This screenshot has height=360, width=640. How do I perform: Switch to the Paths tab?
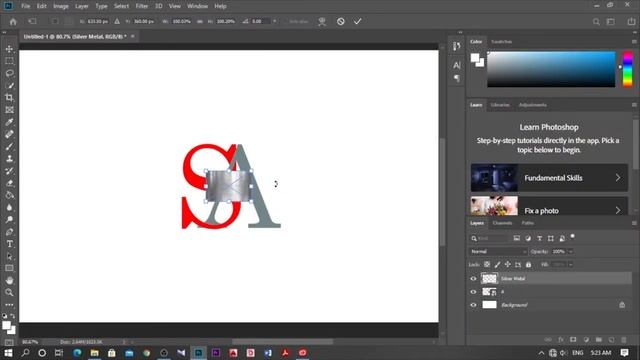[527, 223]
